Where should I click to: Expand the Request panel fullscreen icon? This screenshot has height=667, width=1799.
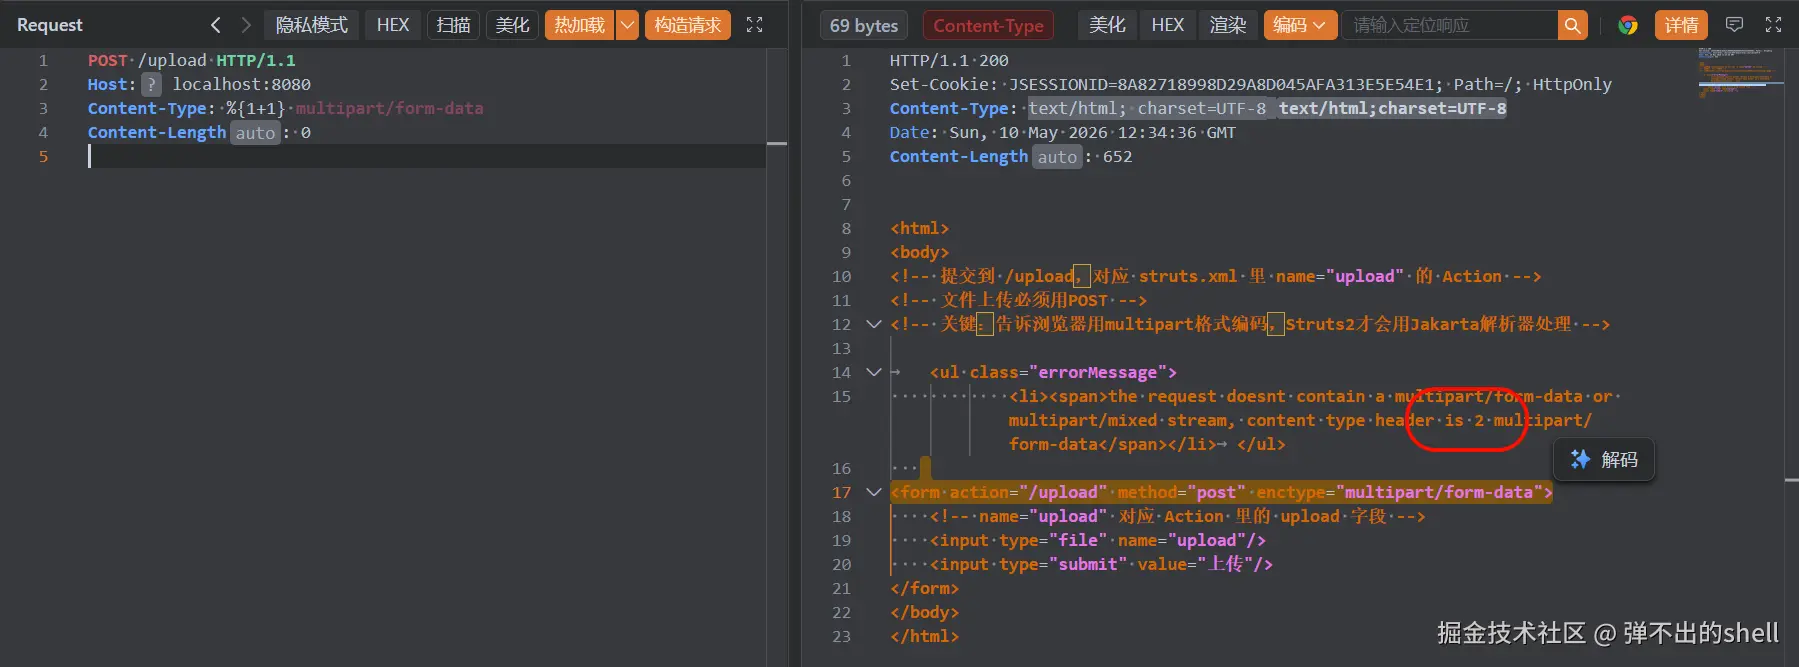click(755, 25)
